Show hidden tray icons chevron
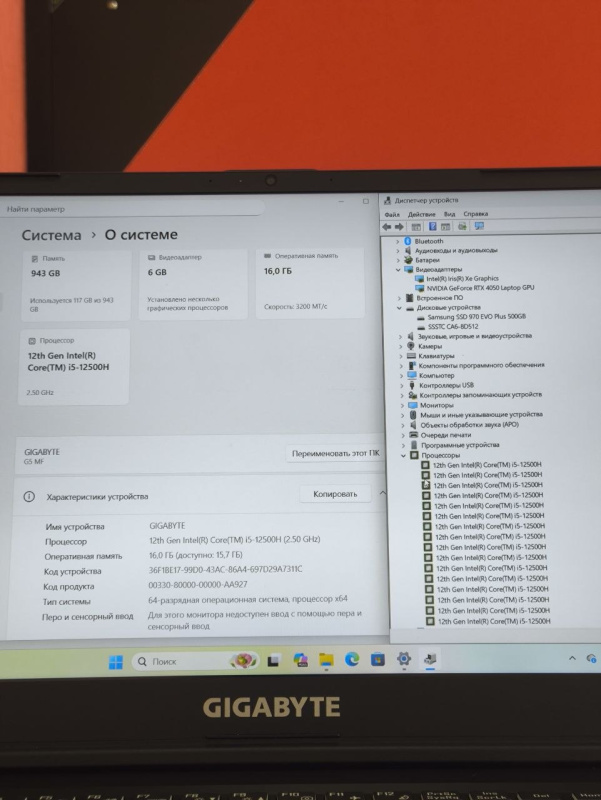The height and width of the screenshot is (800, 601). coord(572,658)
